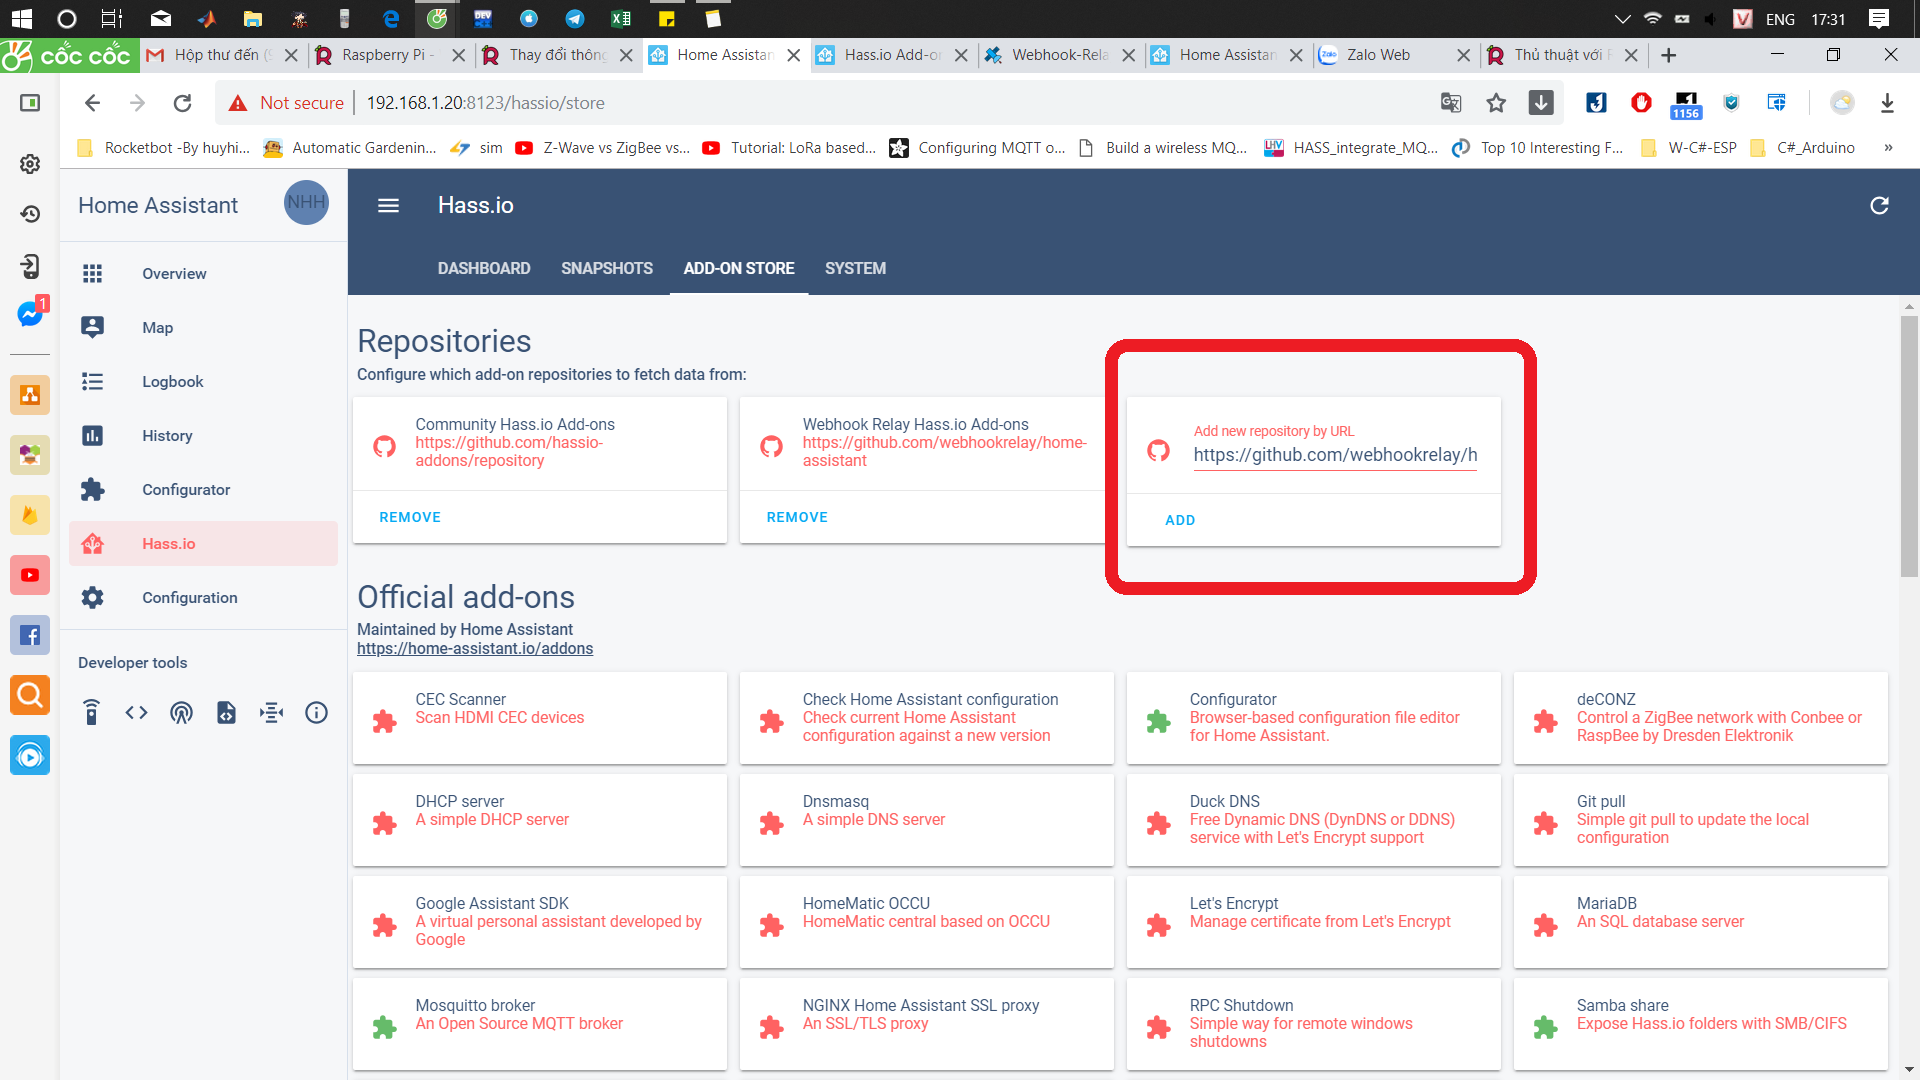Open Info developer tool icon

(316, 712)
